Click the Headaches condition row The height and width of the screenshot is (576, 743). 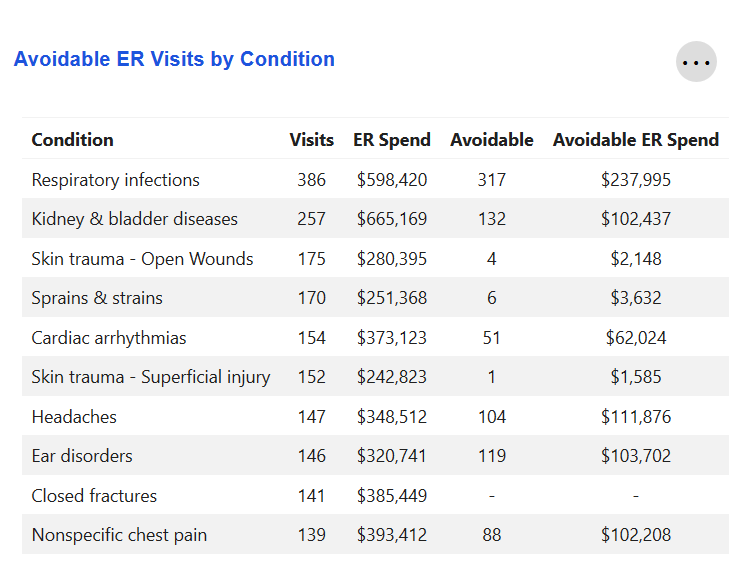[x=74, y=417]
